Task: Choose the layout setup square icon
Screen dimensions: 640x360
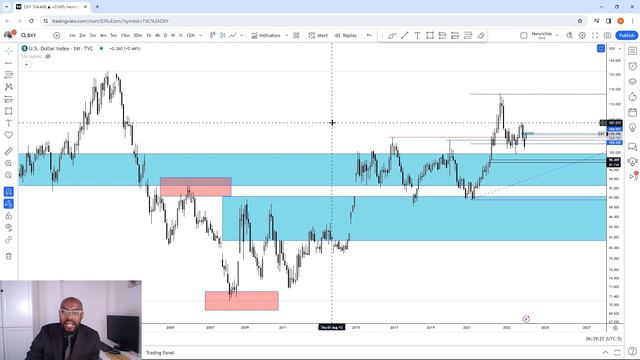Action: coord(524,36)
